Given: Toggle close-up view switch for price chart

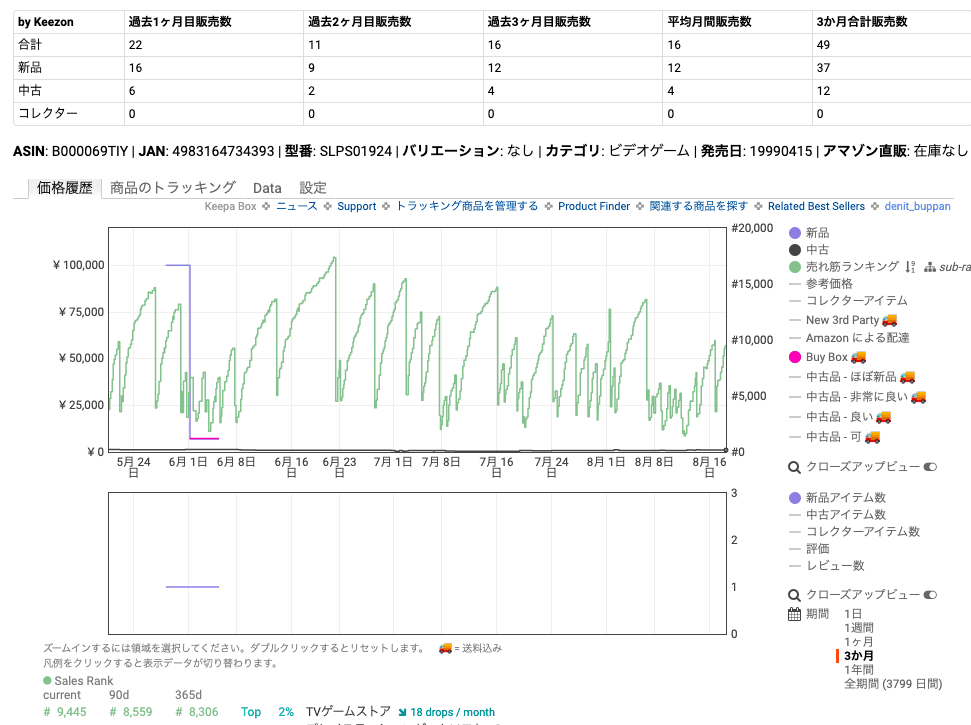Looking at the screenshot, I should [930, 467].
